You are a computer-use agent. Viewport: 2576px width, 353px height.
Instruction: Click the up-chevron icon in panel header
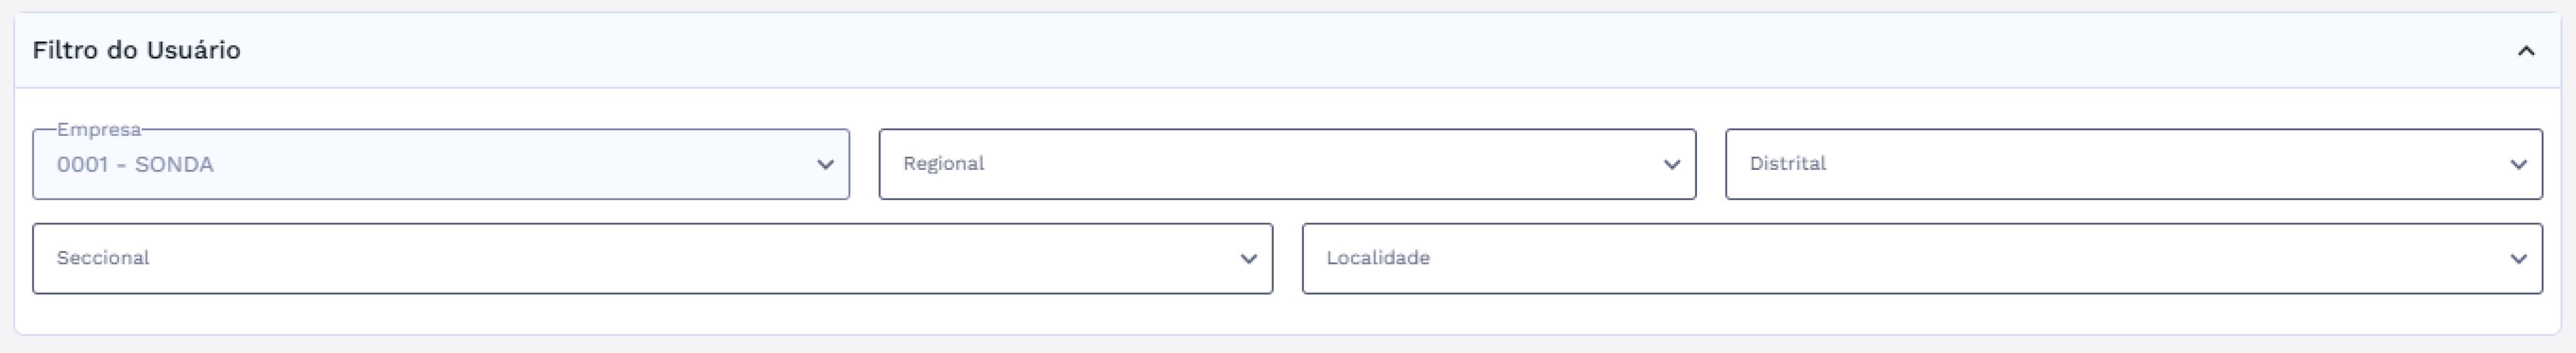point(2526,51)
